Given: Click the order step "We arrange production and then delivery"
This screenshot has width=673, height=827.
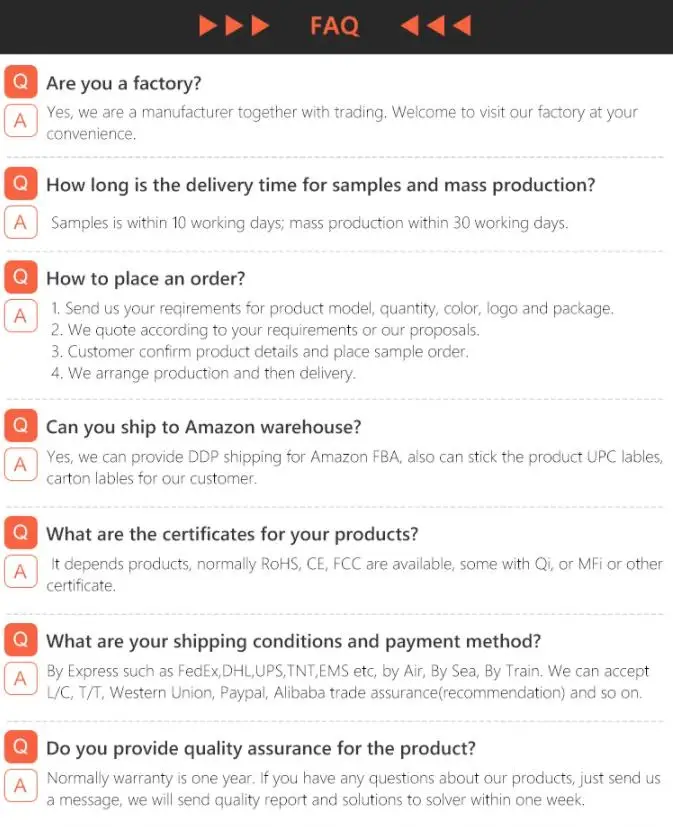Looking at the screenshot, I should click(210, 373).
